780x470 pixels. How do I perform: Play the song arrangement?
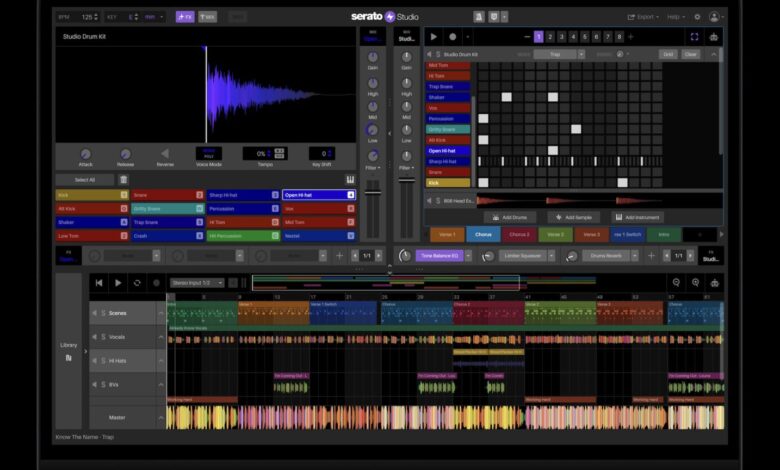click(118, 282)
